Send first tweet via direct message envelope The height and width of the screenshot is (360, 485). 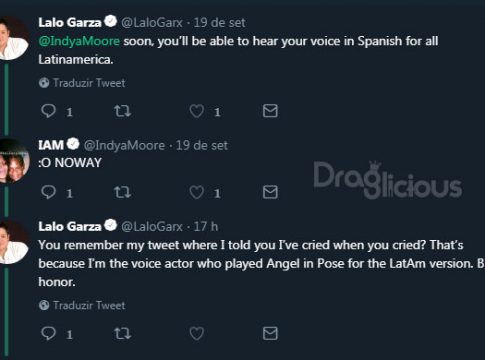(x=270, y=111)
